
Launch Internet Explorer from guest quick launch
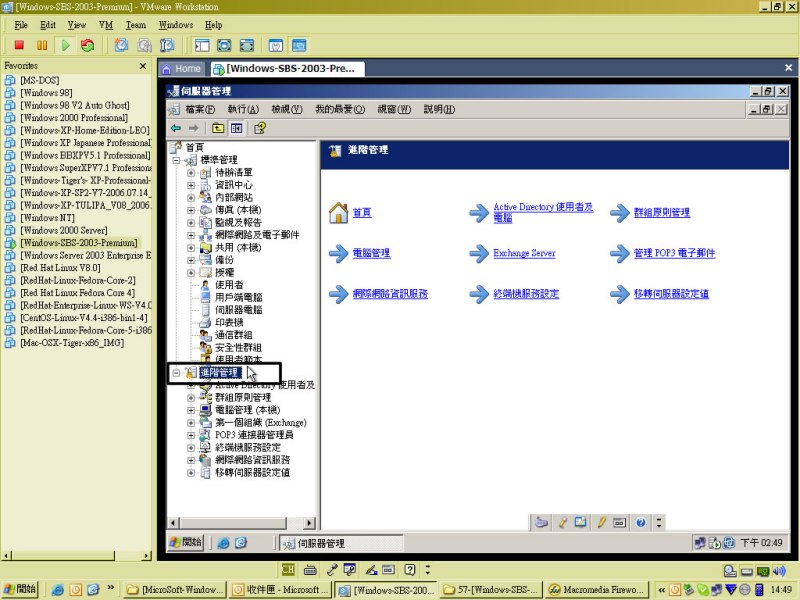223,543
